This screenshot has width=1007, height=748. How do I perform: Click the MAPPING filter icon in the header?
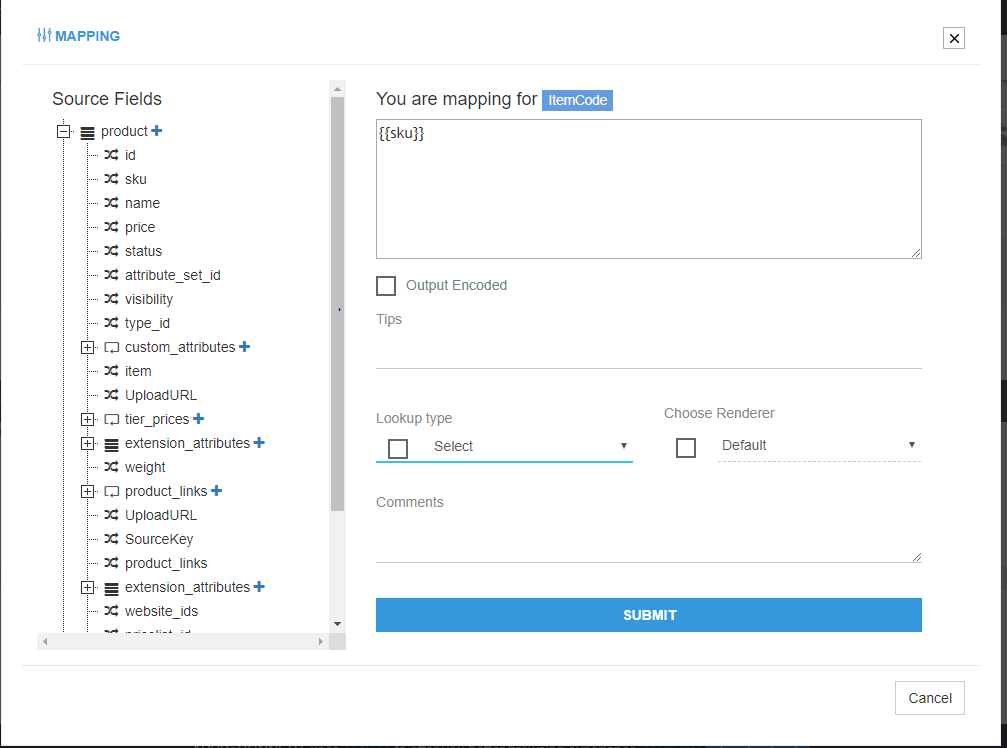43,35
